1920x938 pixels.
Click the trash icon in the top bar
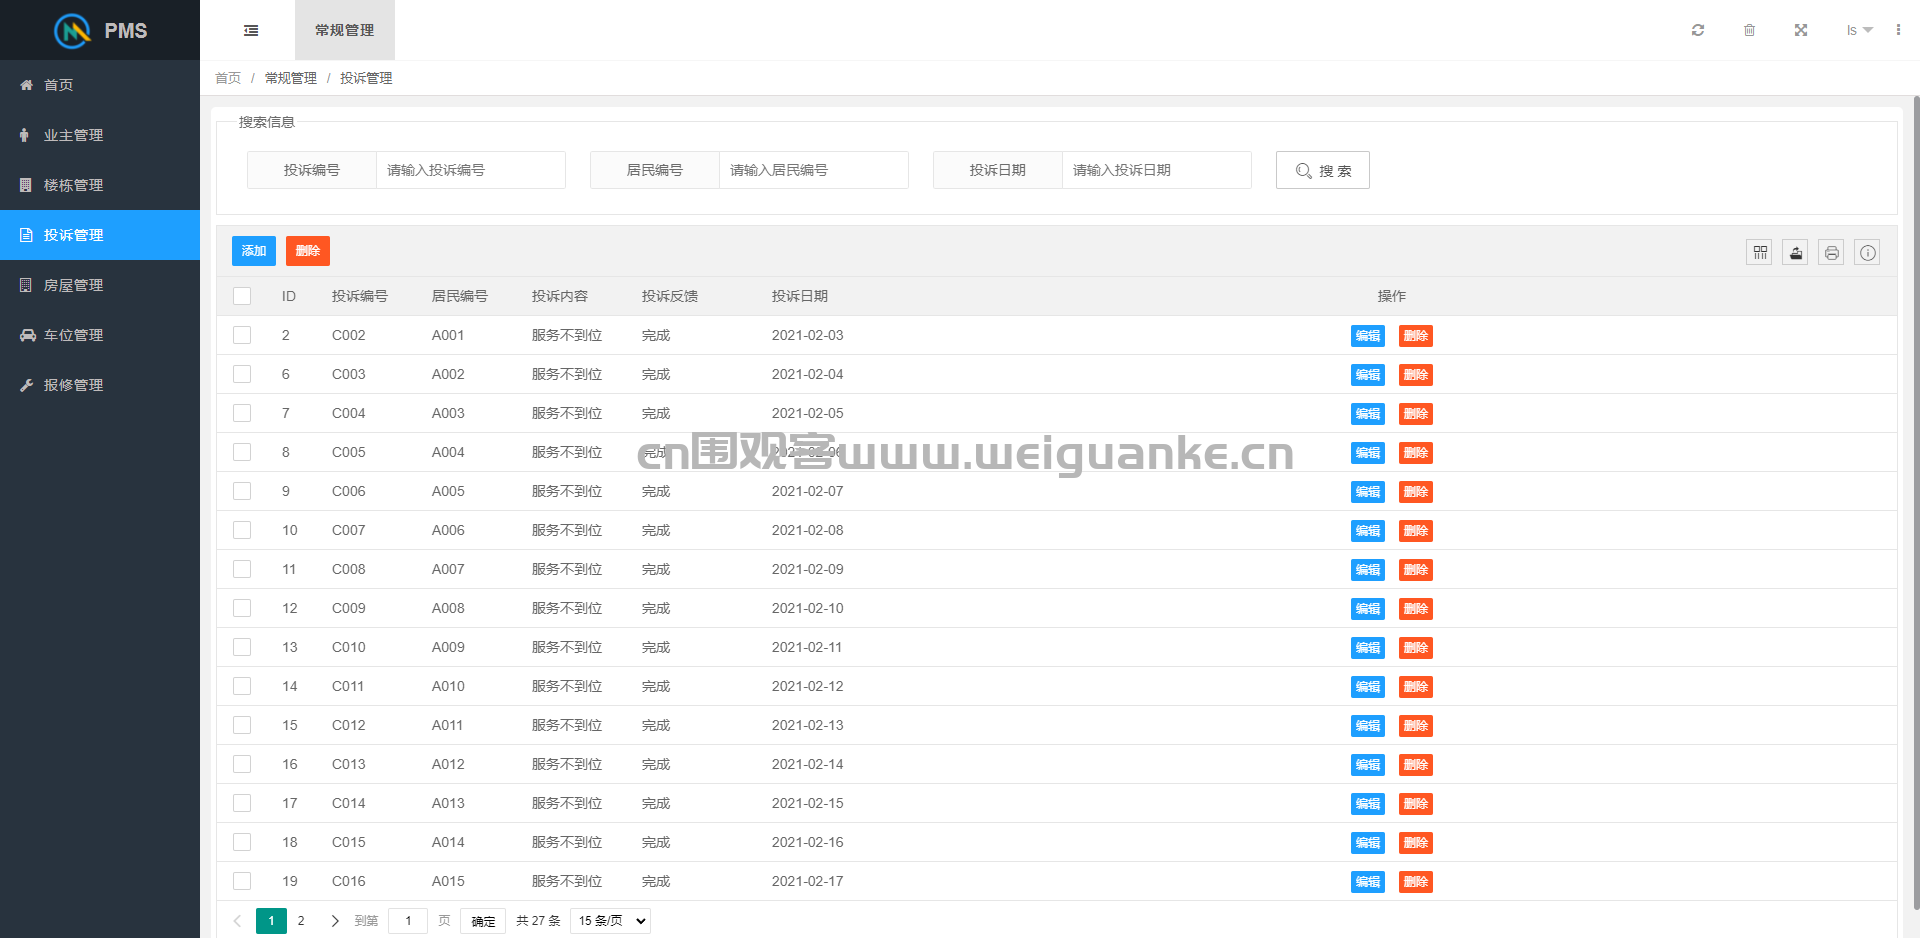(1749, 30)
